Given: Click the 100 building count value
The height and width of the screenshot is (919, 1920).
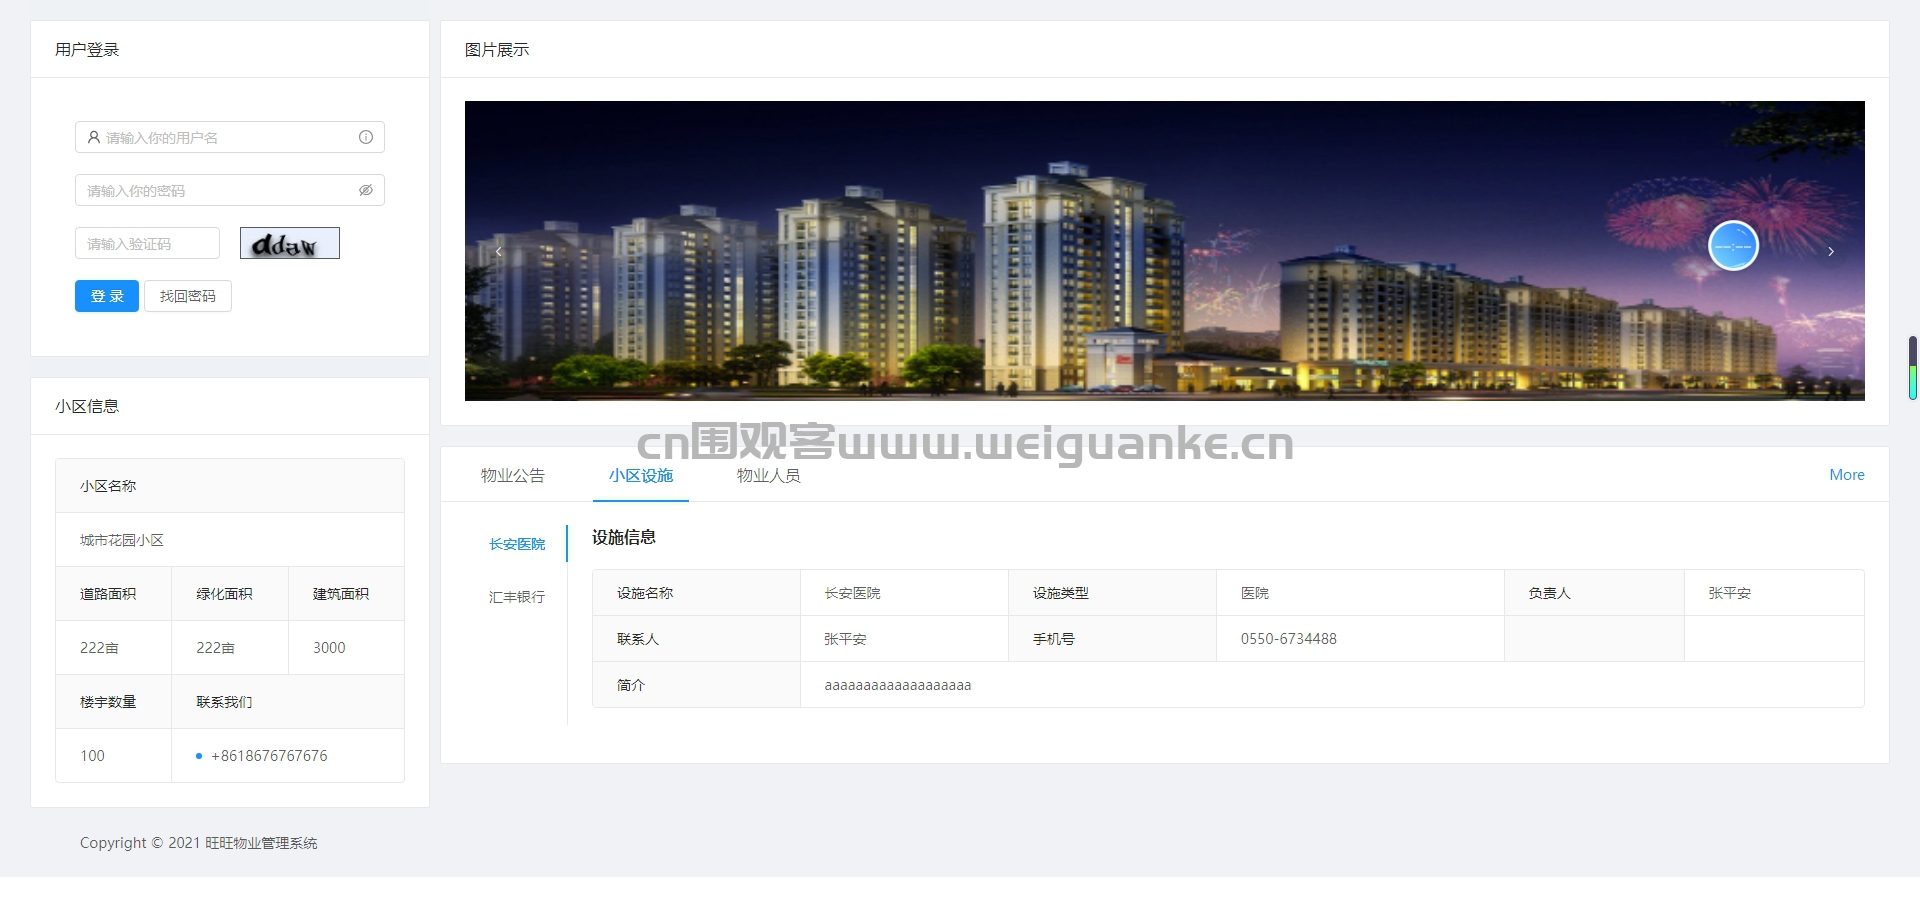Looking at the screenshot, I should (x=92, y=756).
